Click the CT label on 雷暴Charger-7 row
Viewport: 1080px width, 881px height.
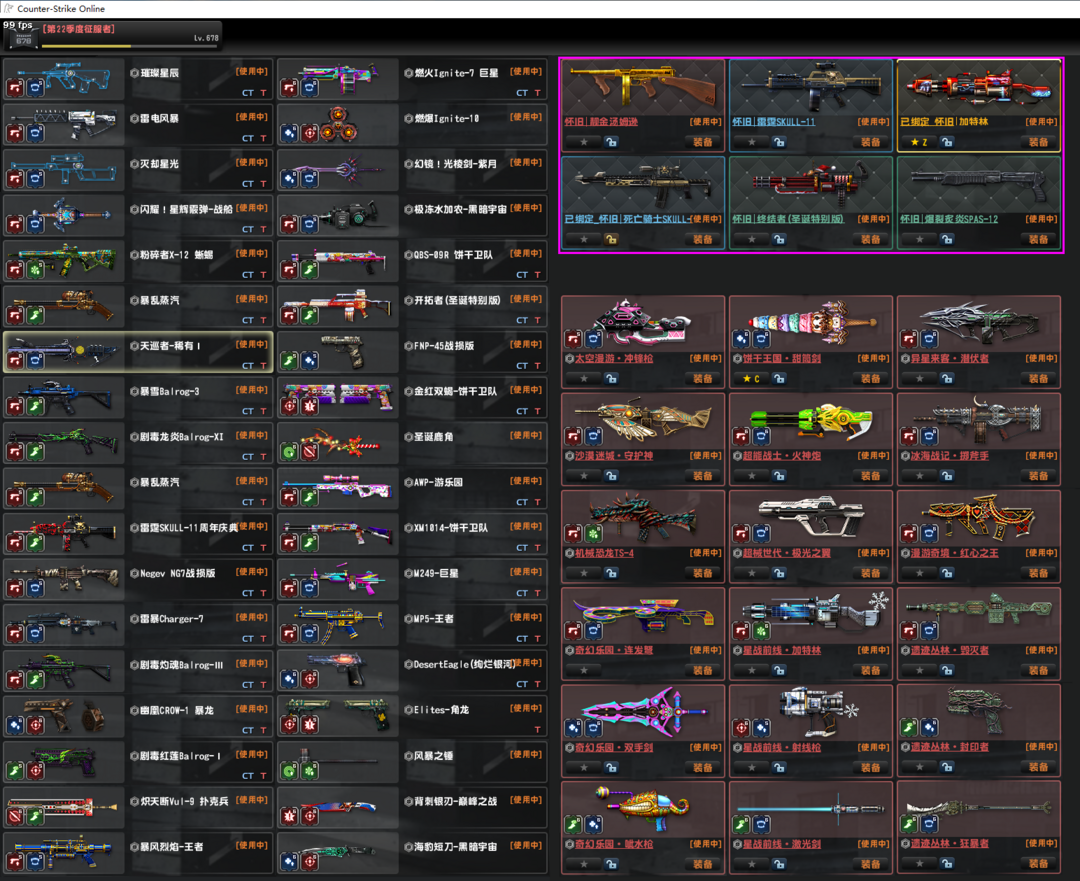point(248,639)
